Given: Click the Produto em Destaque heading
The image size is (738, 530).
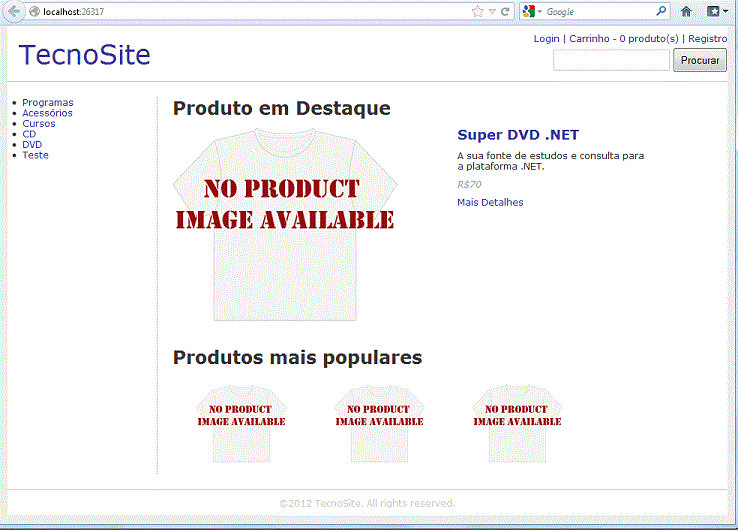Looking at the screenshot, I should (281, 108).
